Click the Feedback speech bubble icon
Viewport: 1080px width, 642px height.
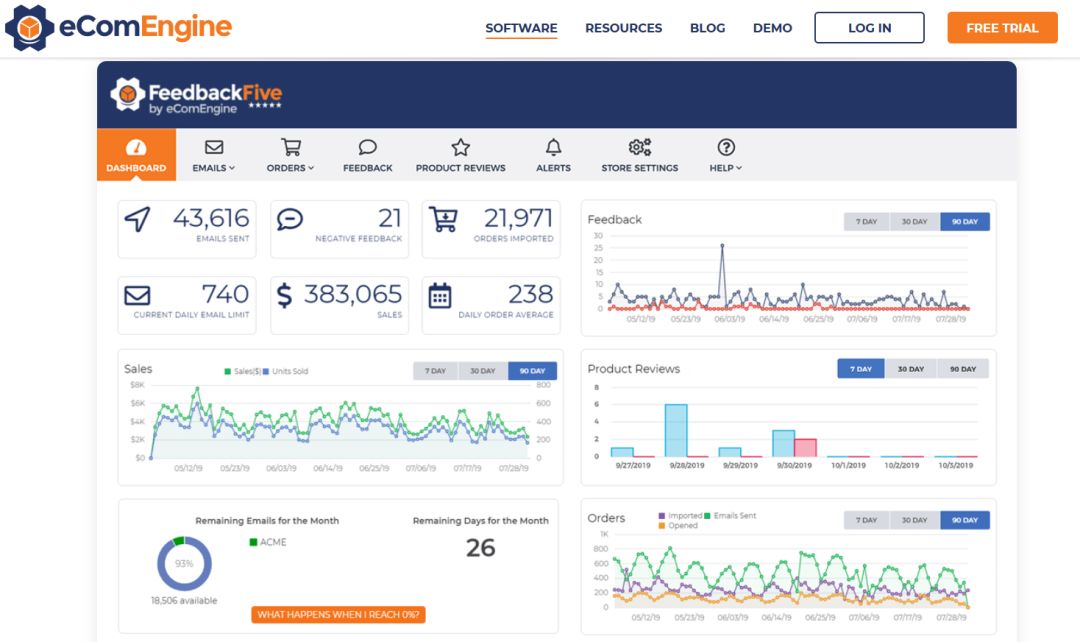pyautogui.click(x=367, y=148)
